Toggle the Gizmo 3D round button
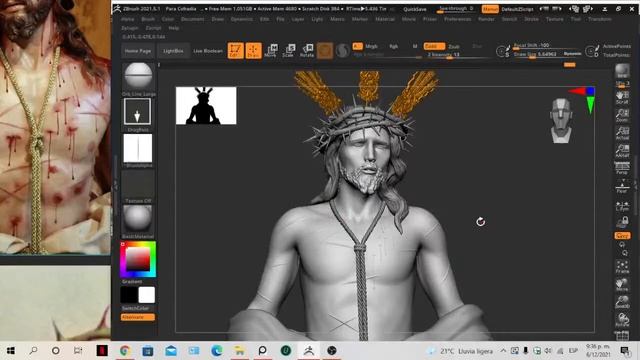The width and height of the screenshot is (640, 360). [x=325, y=51]
